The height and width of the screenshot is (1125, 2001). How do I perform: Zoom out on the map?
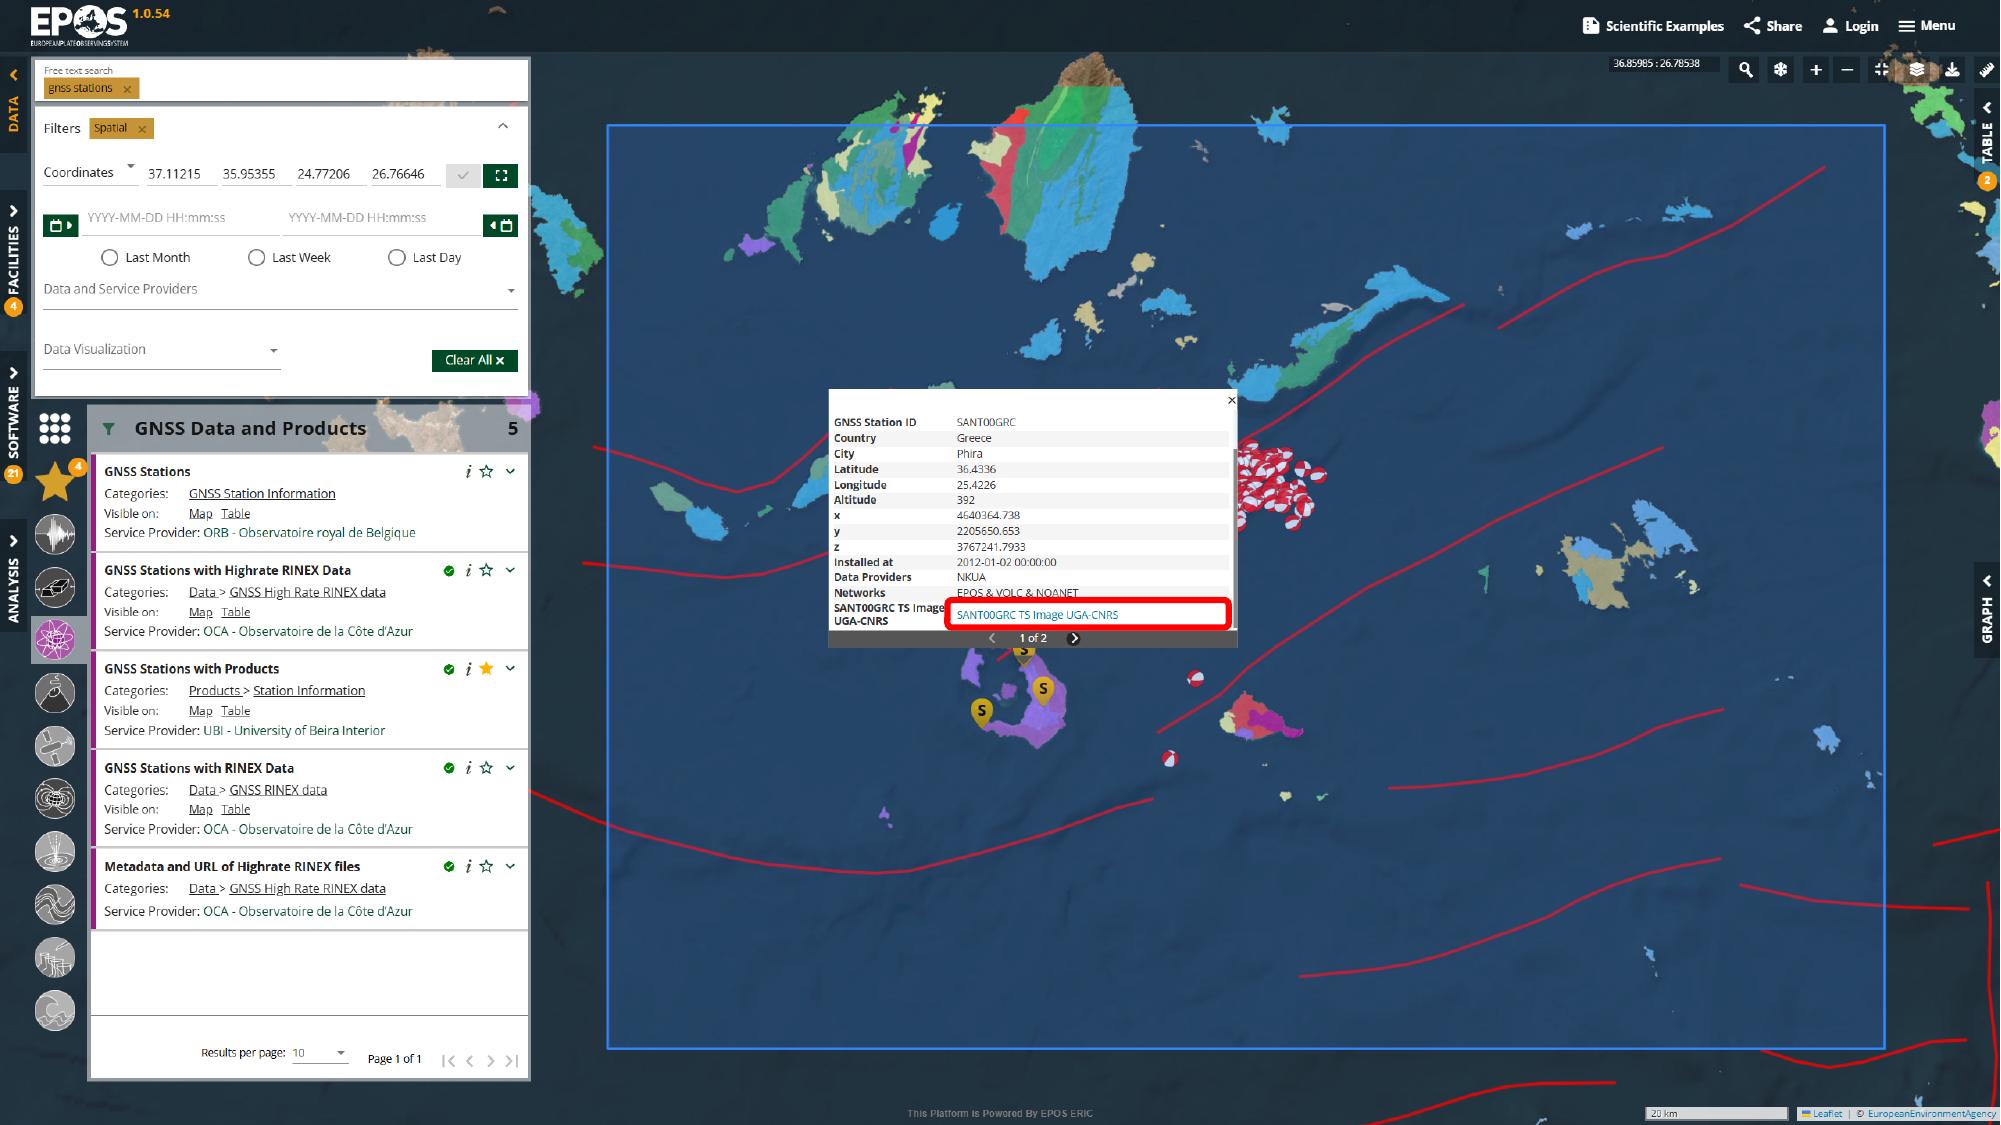[x=1850, y=70]
